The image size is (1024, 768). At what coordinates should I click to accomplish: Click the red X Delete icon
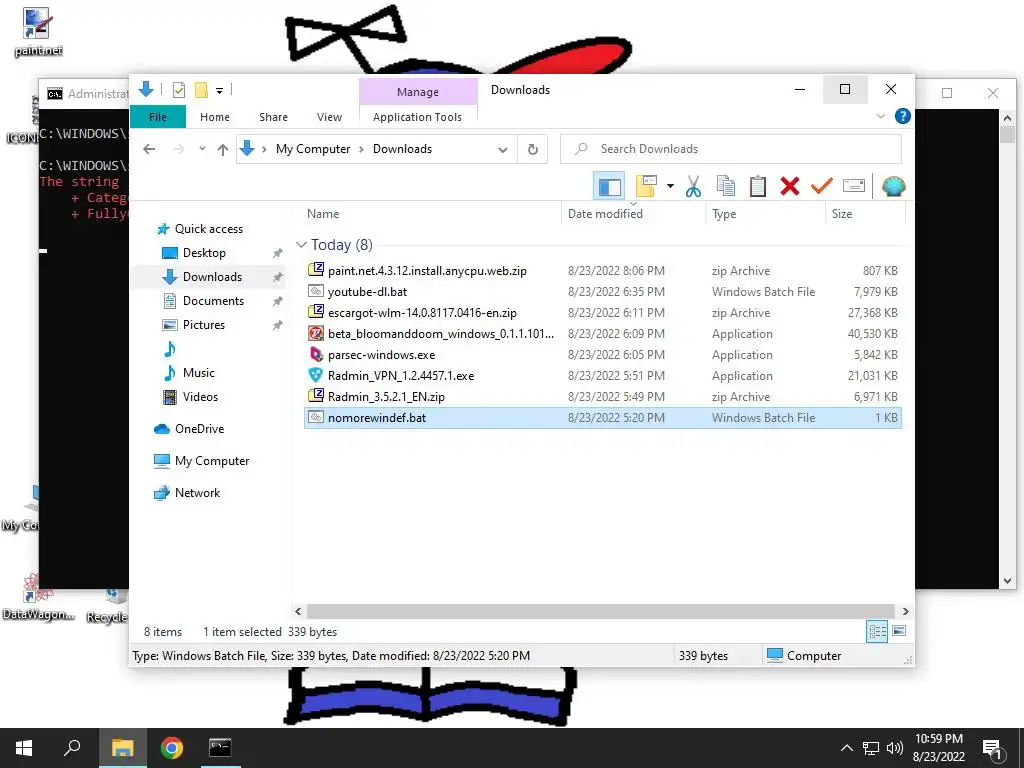[x=790, y=187]
